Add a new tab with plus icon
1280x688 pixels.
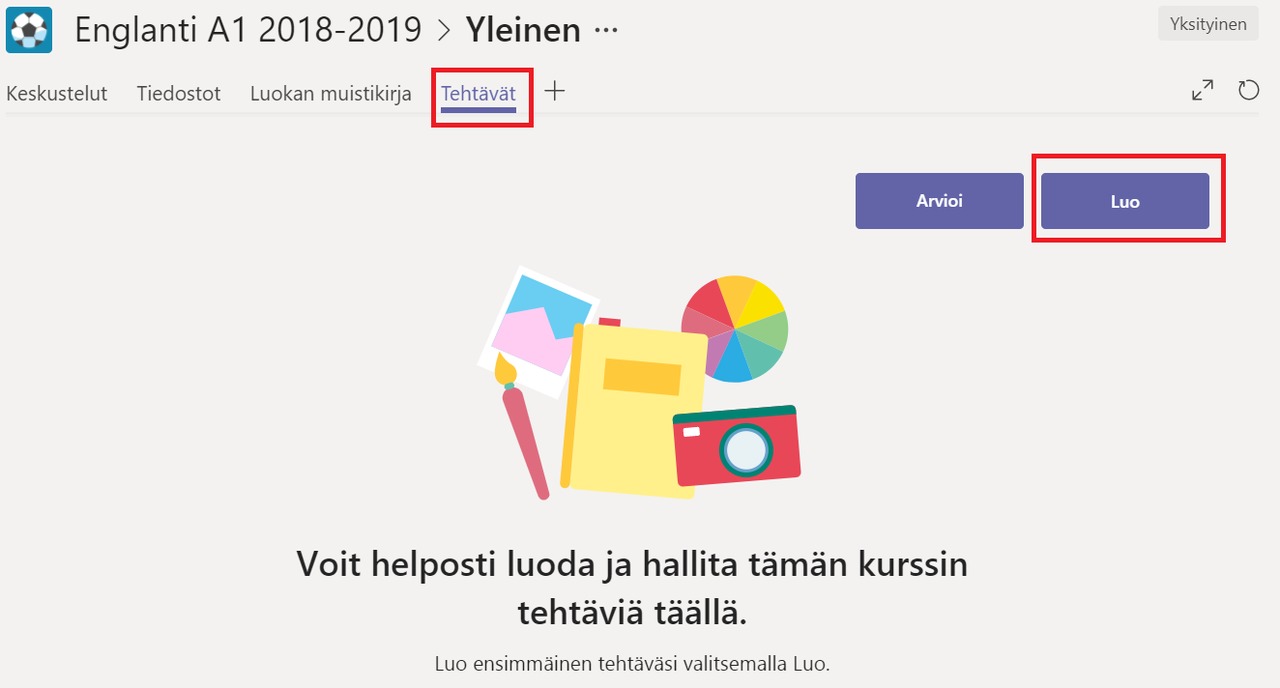pos(555,91)
